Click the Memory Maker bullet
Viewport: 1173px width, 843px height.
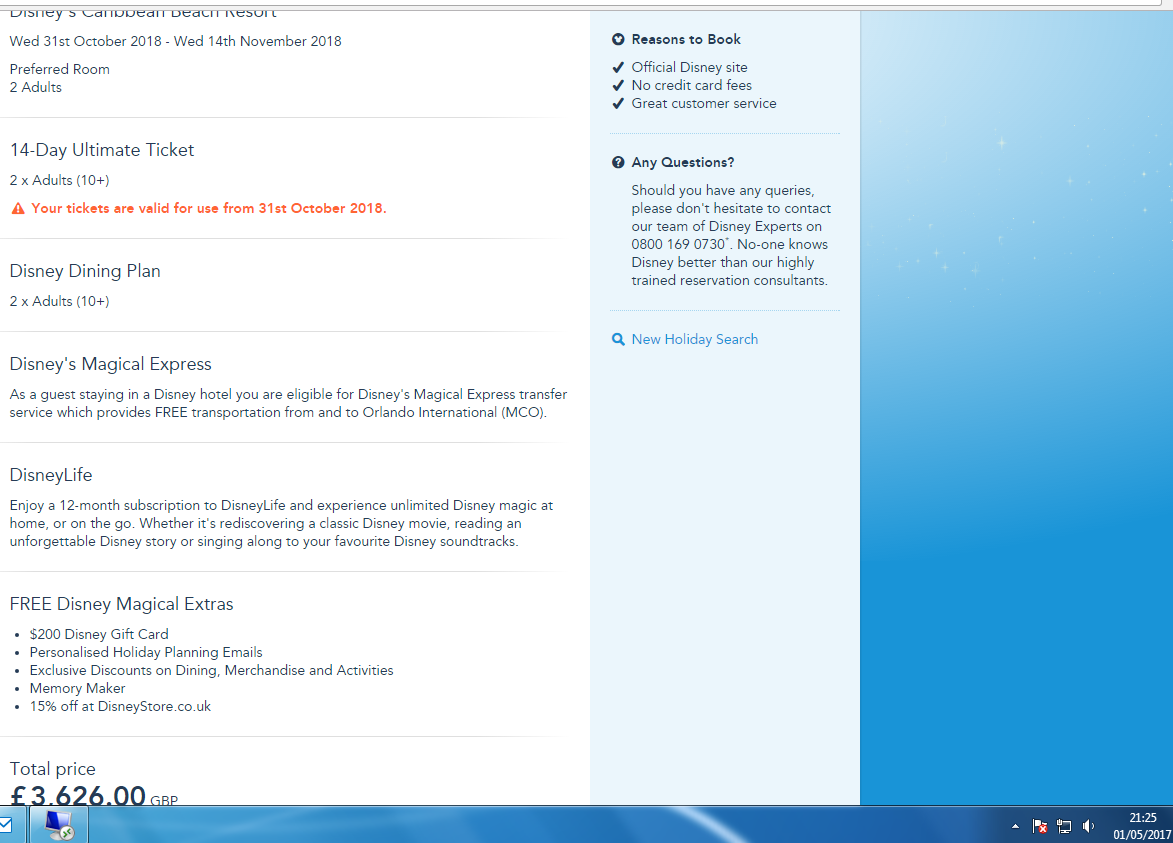click(x=77, y=688)
